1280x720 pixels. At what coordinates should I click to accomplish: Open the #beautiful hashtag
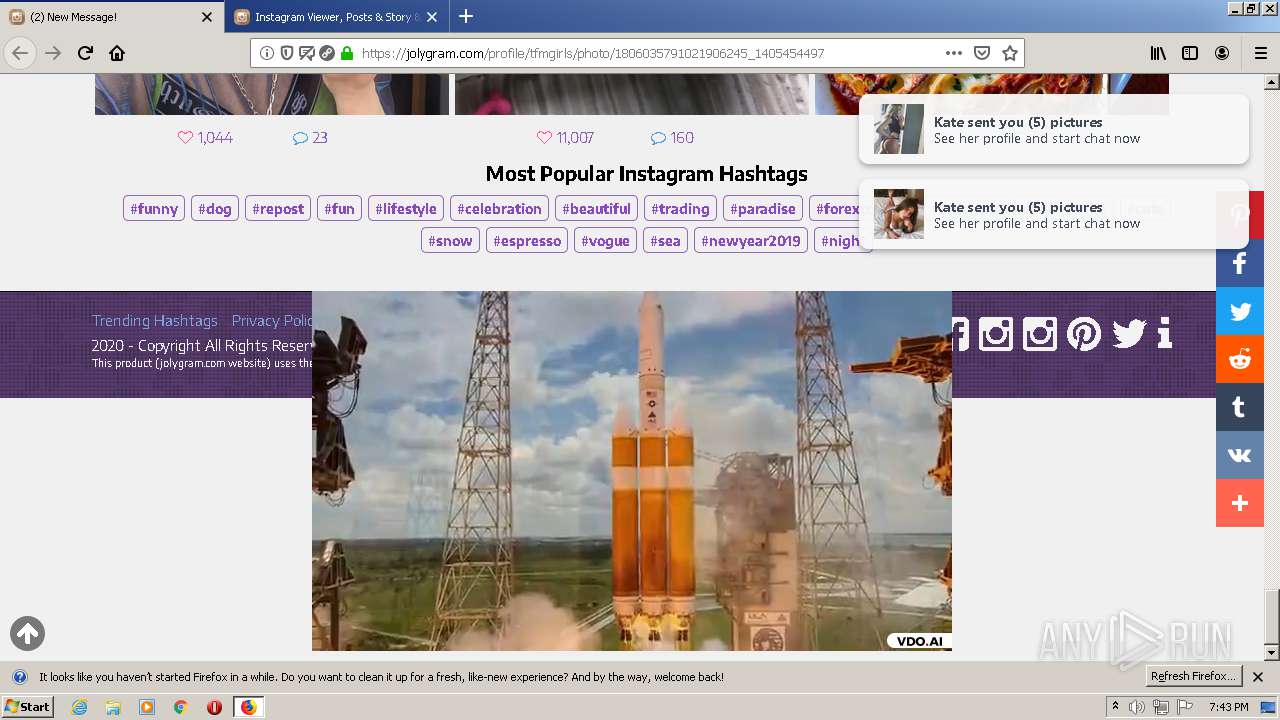[x=596, y=209]
